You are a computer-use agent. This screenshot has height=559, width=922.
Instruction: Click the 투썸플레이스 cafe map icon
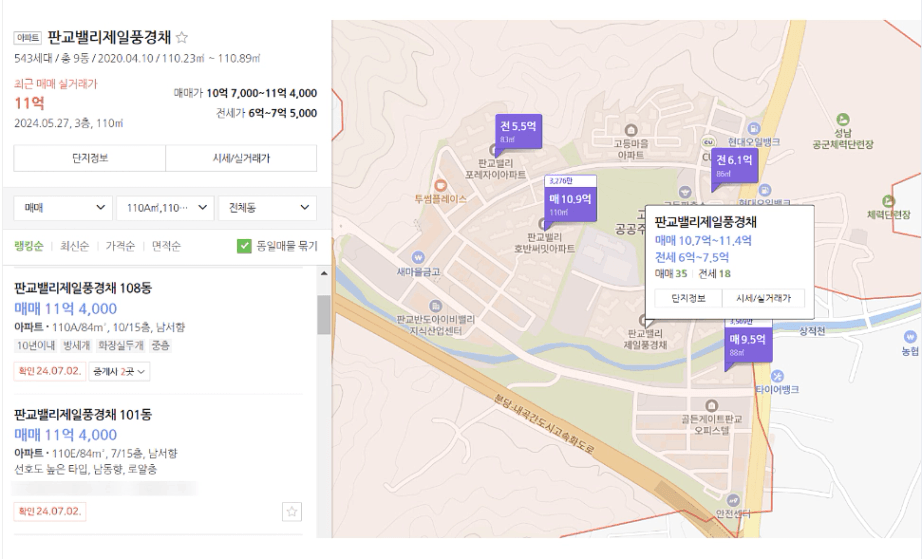pyautogui.click(x=440, y=186)
